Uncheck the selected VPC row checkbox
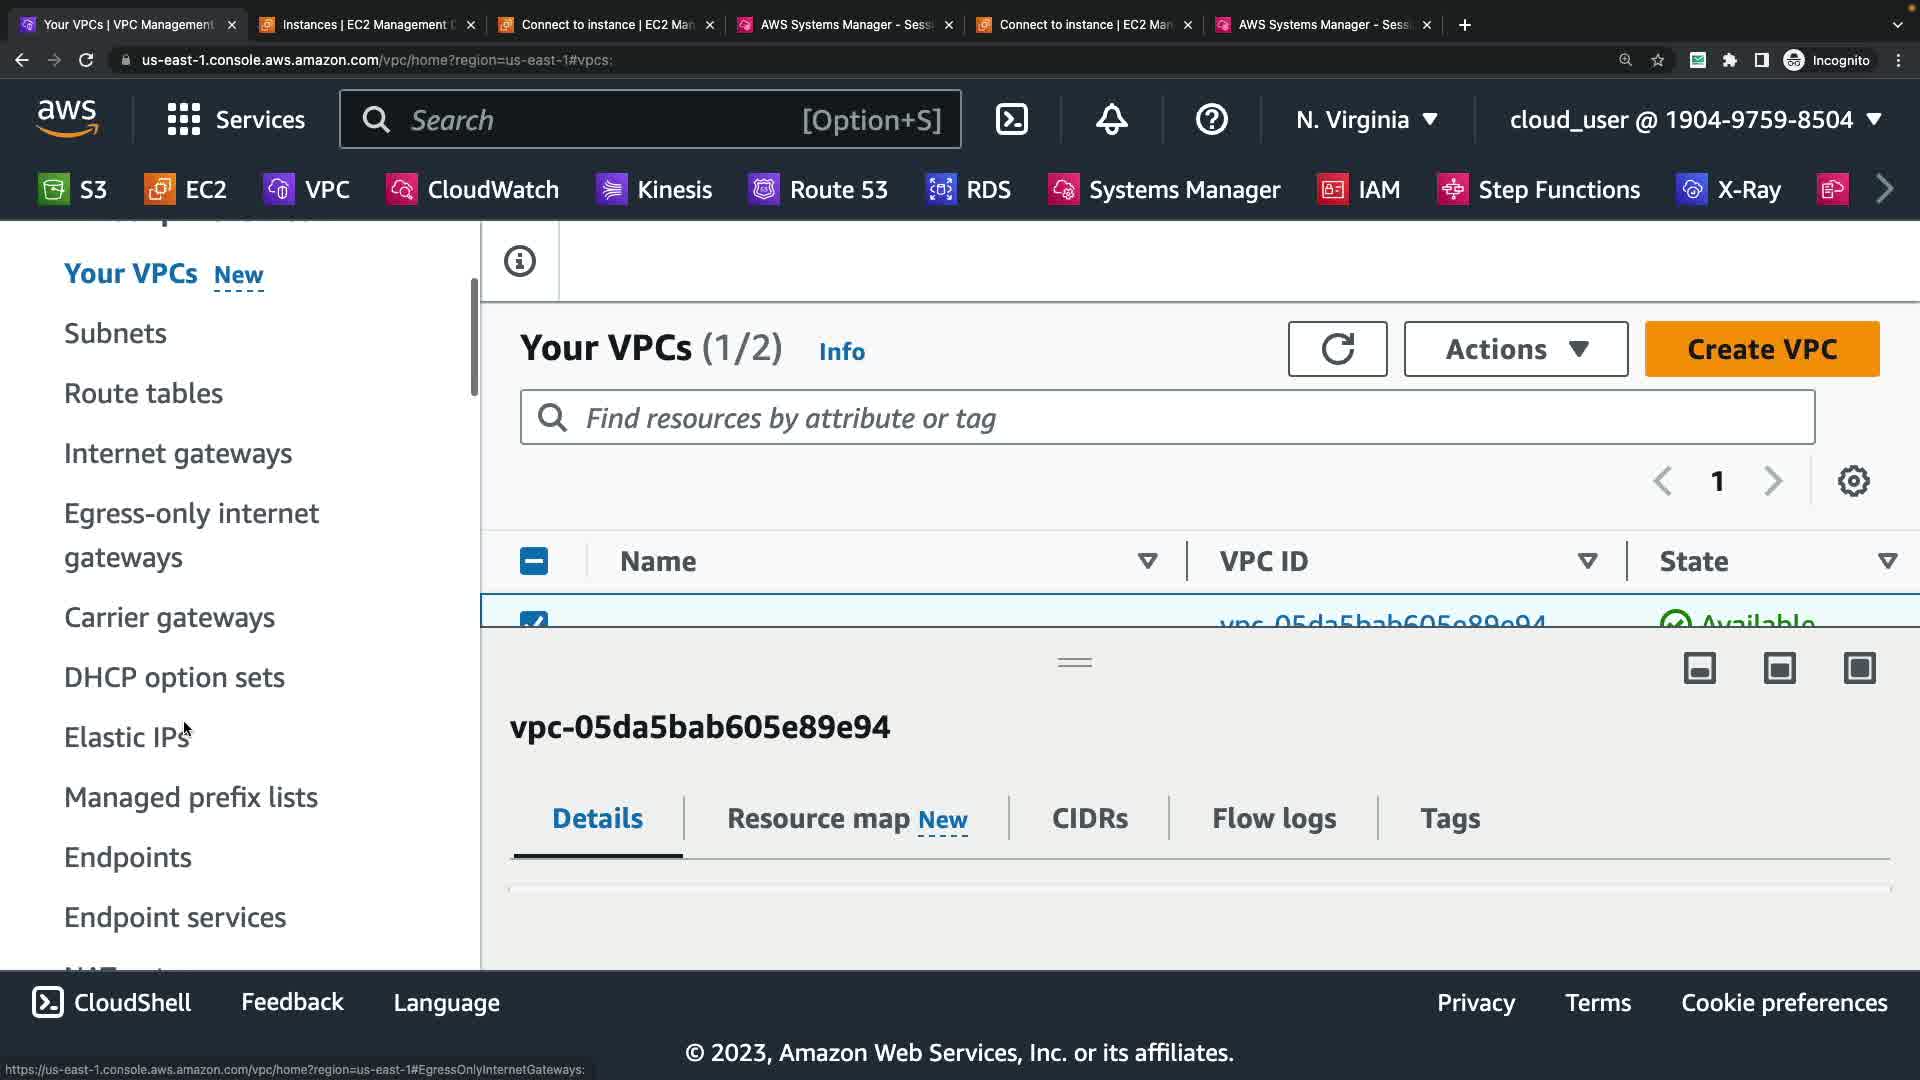Viewport: 1920px width, 1080px height. [534, 620]
